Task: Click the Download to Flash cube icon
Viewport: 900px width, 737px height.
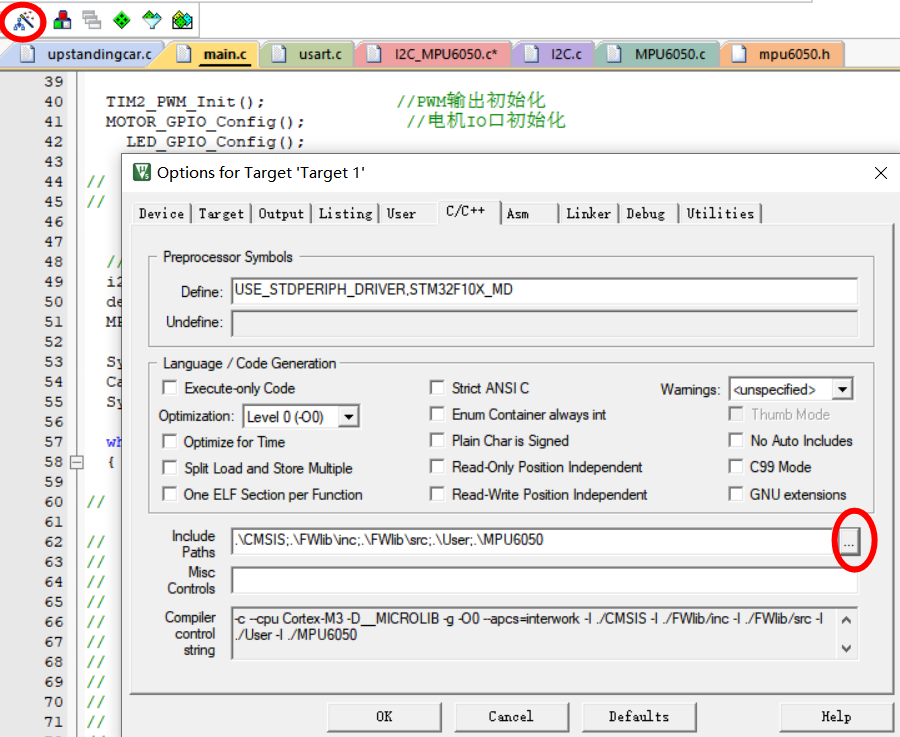Action: pos(61,18)
